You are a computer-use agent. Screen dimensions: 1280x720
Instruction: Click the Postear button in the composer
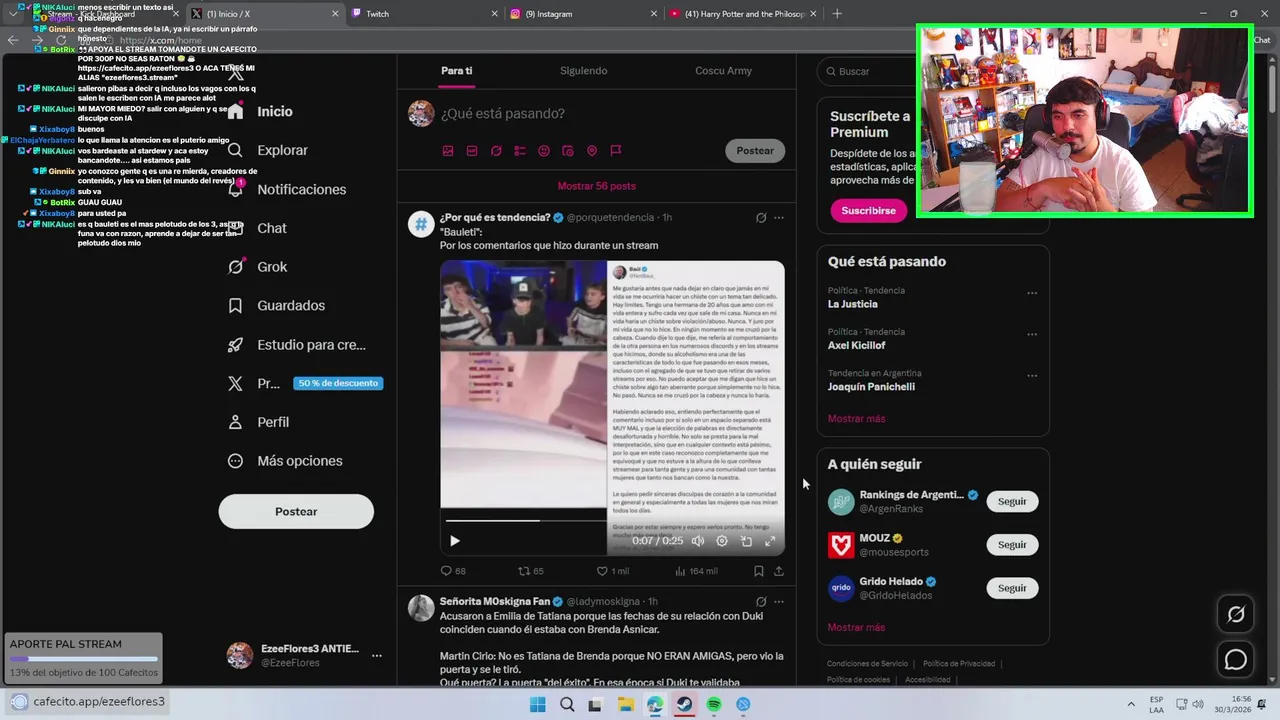[755, 151]
